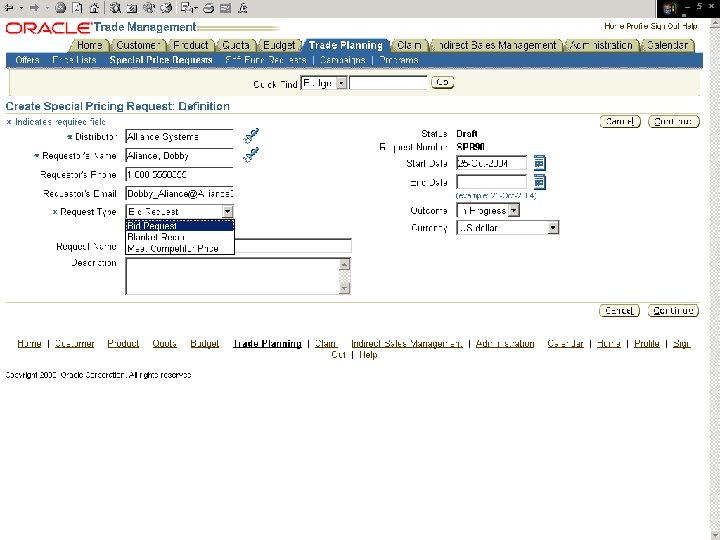Click the footer Profile link
Screen dimensions: 720x540
[x=647, y=343]
